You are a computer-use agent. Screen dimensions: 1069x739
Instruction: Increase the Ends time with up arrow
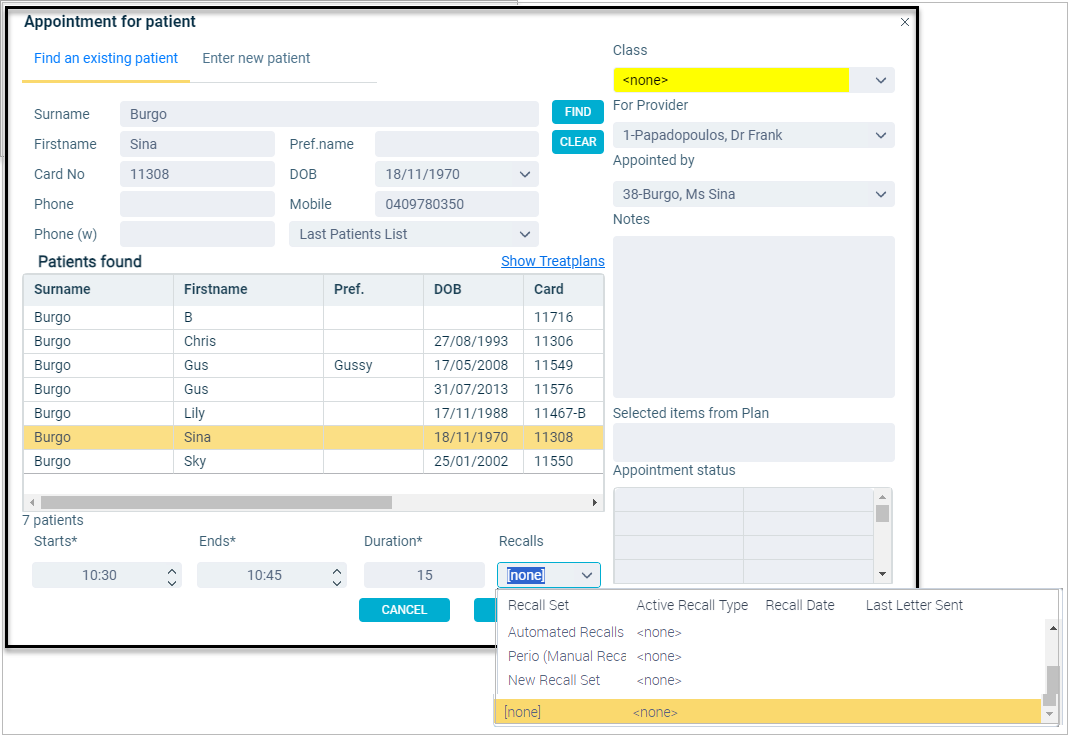tap(337, 571)
